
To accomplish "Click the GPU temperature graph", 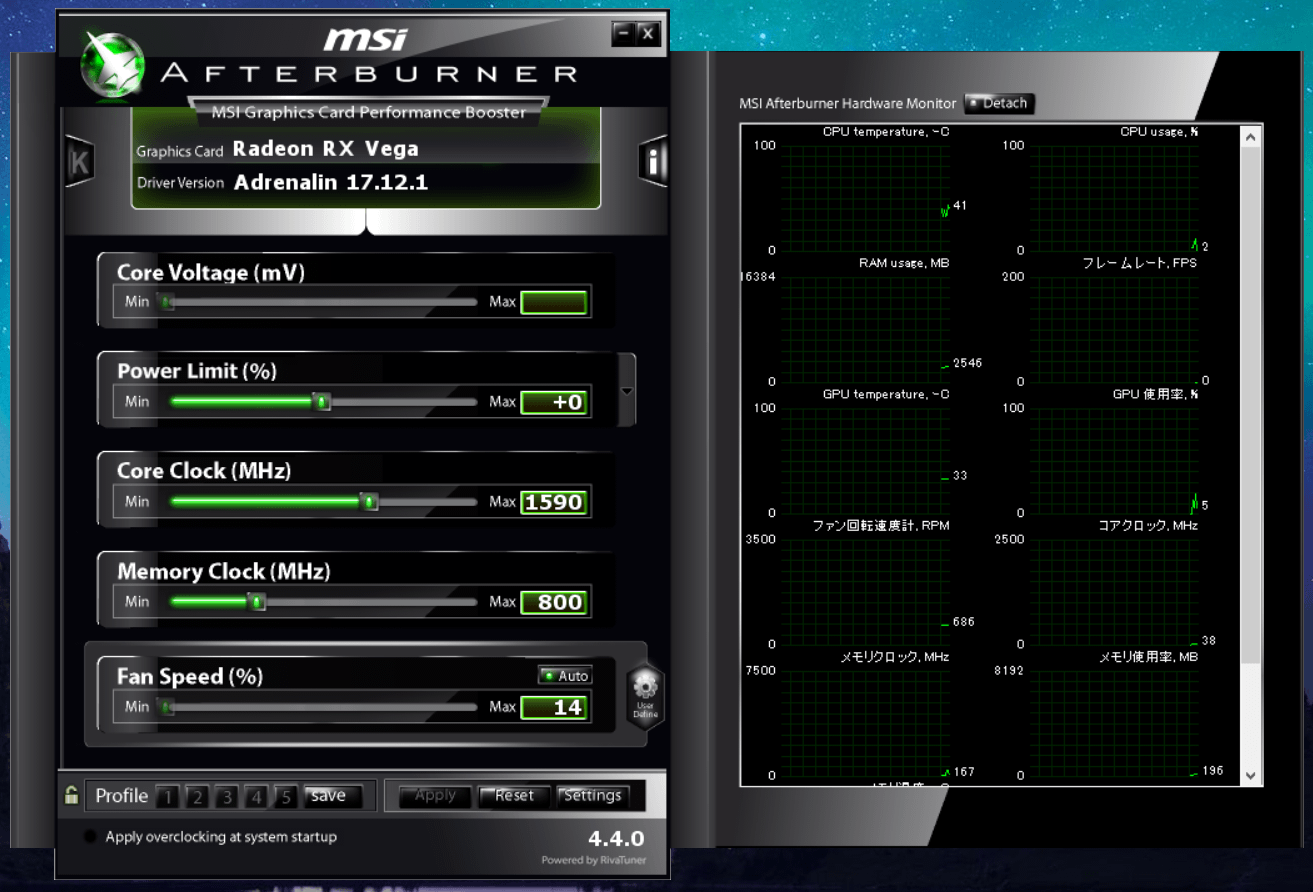I will click(865, 460).
